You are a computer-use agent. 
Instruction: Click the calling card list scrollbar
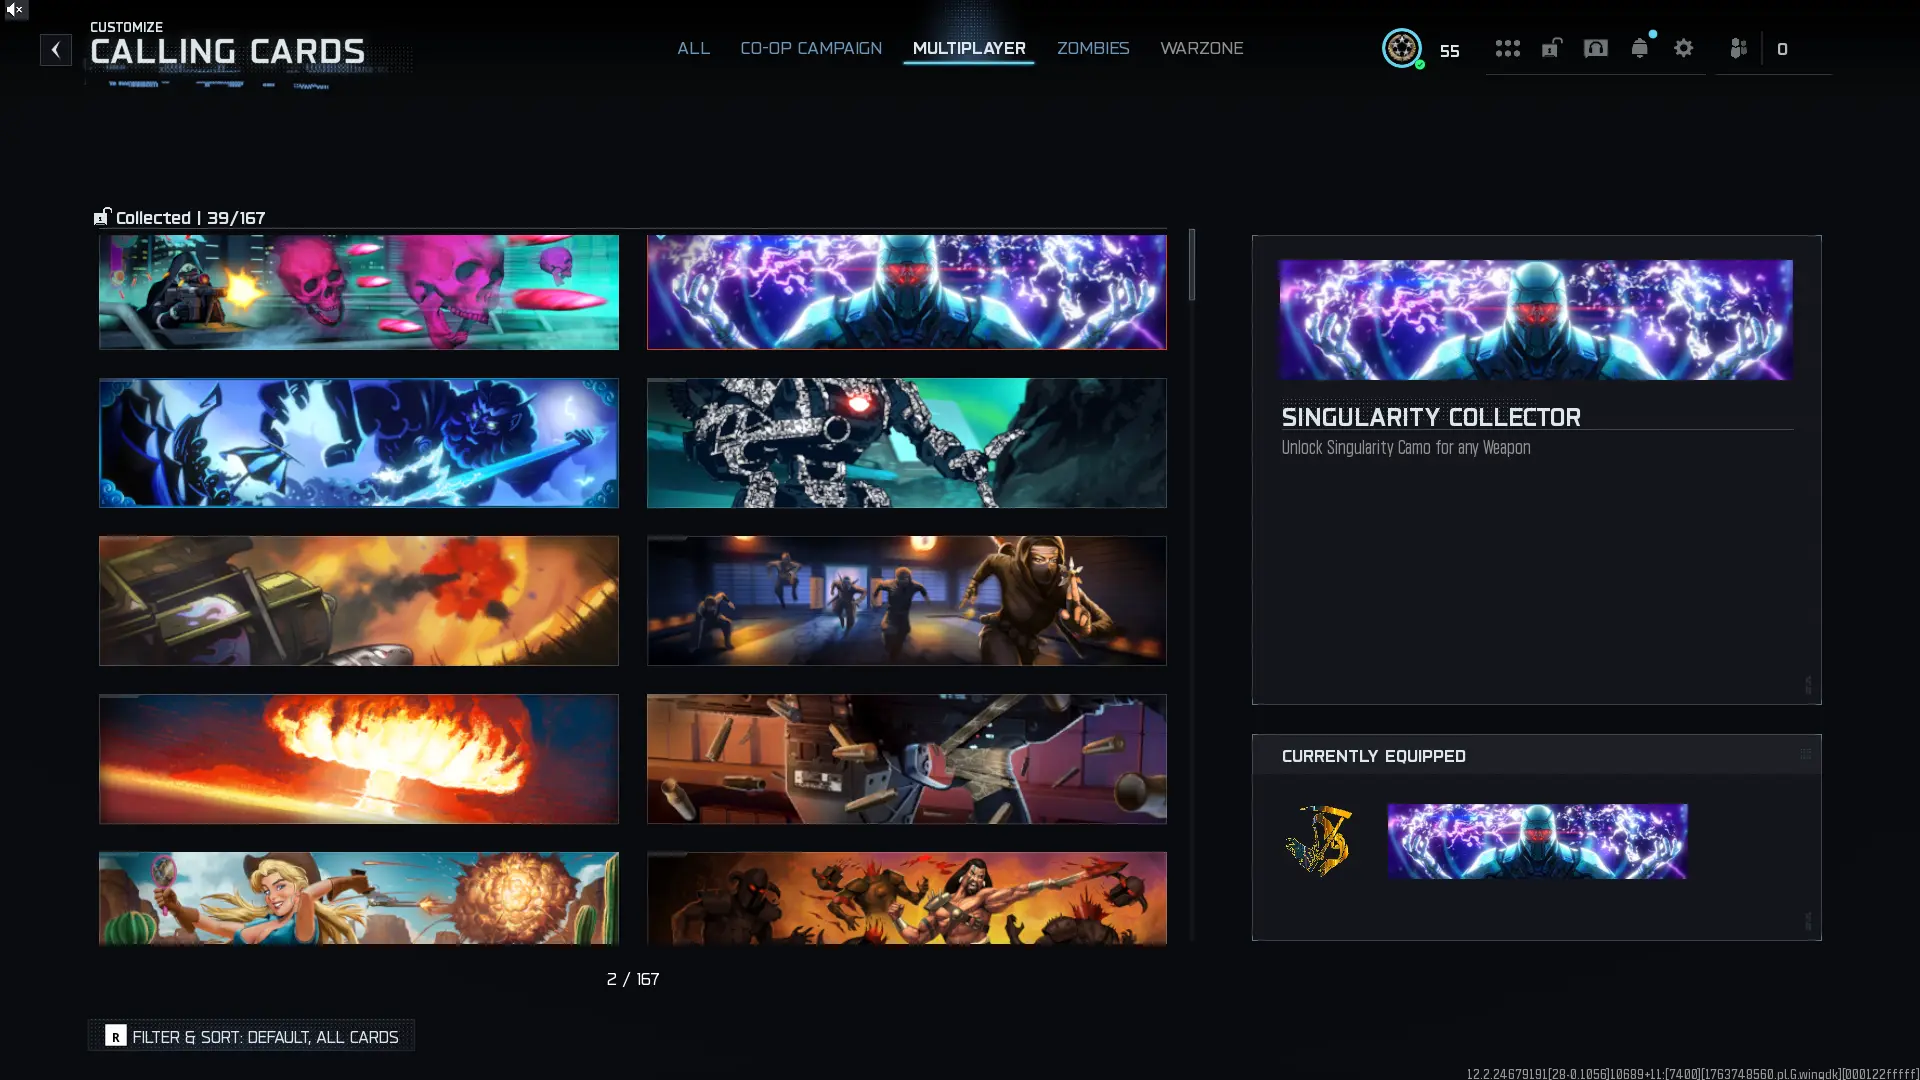[x=1191, y=265]
